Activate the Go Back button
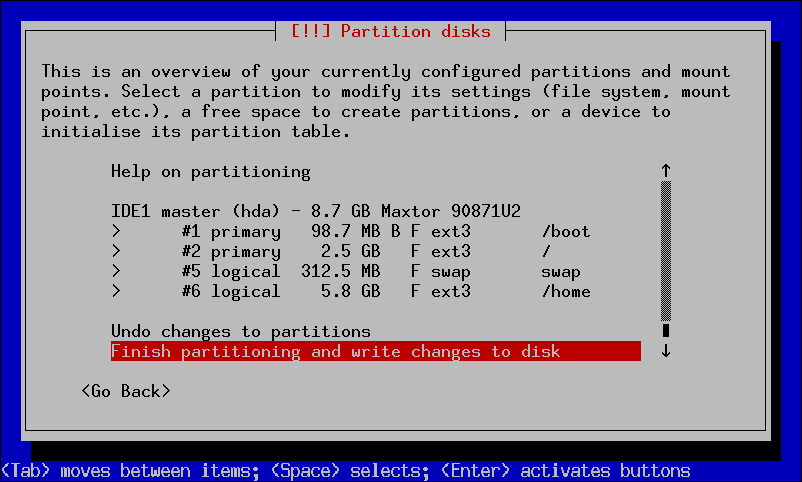 pyautogui.click(x=126, y=391)
